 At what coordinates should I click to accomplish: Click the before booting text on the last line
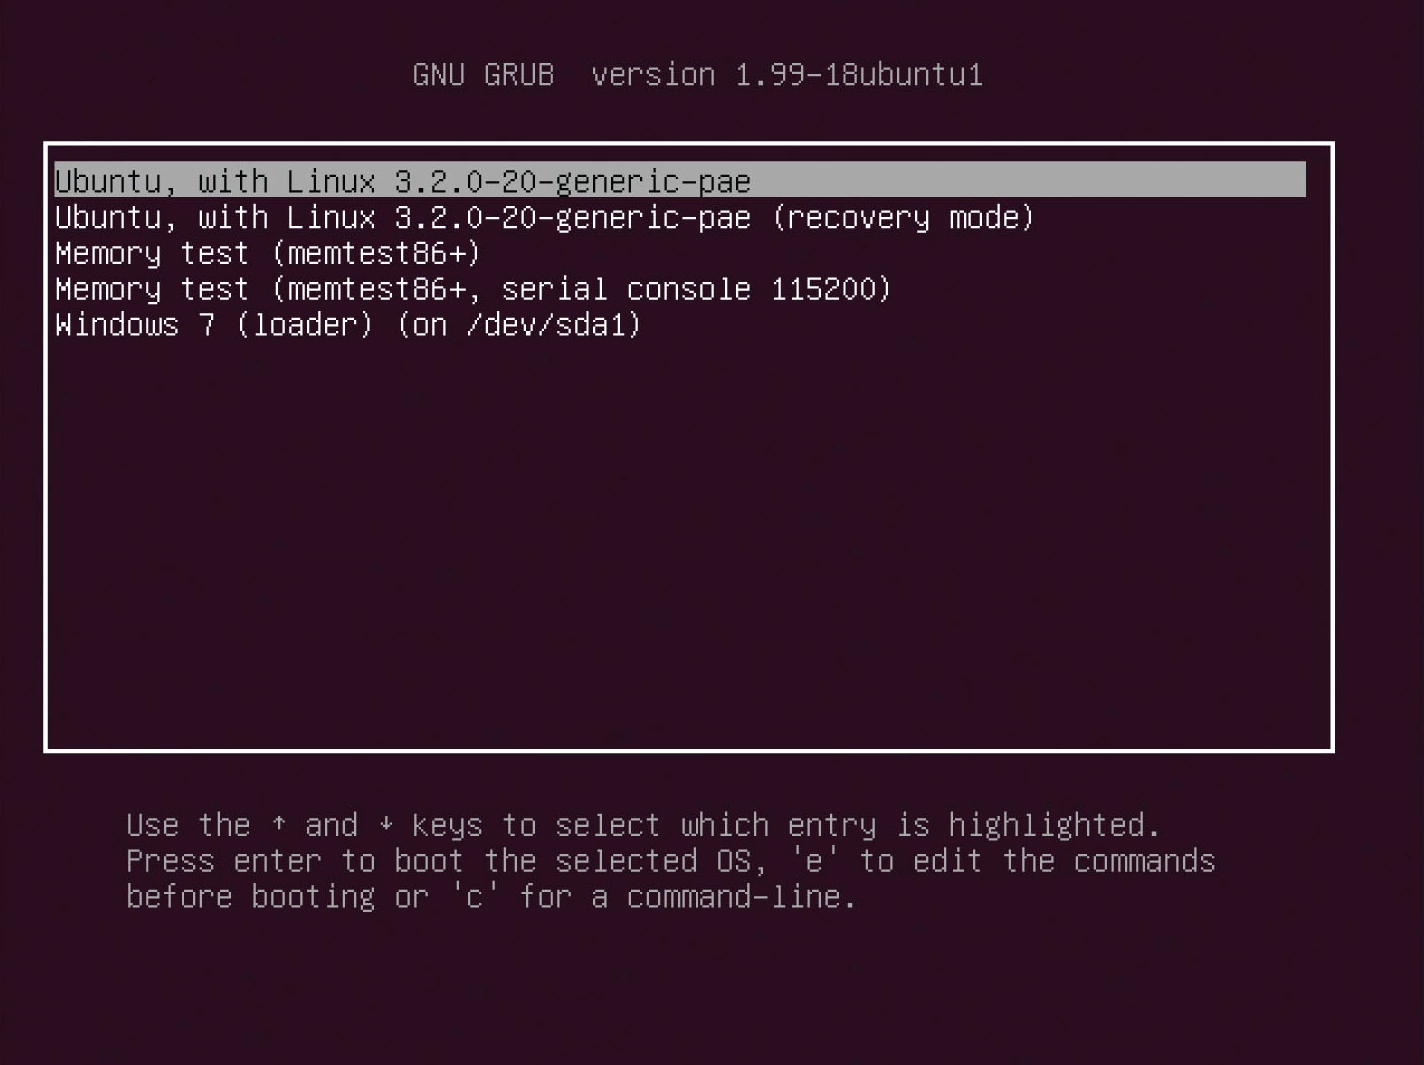(250, 897)
